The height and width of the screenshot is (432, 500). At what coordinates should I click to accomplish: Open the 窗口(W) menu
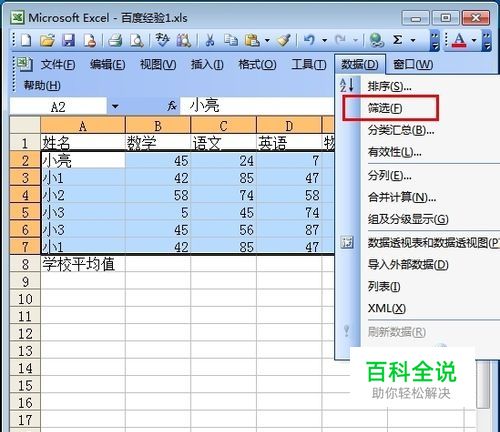(413, 64)
